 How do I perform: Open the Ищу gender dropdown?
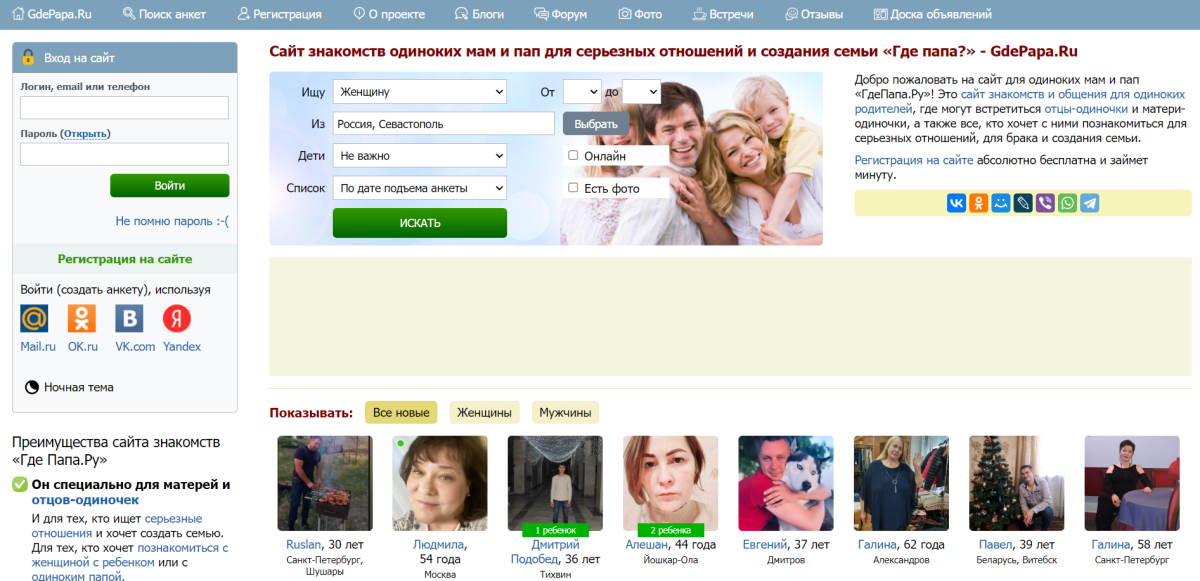click(x=420, y=91)
